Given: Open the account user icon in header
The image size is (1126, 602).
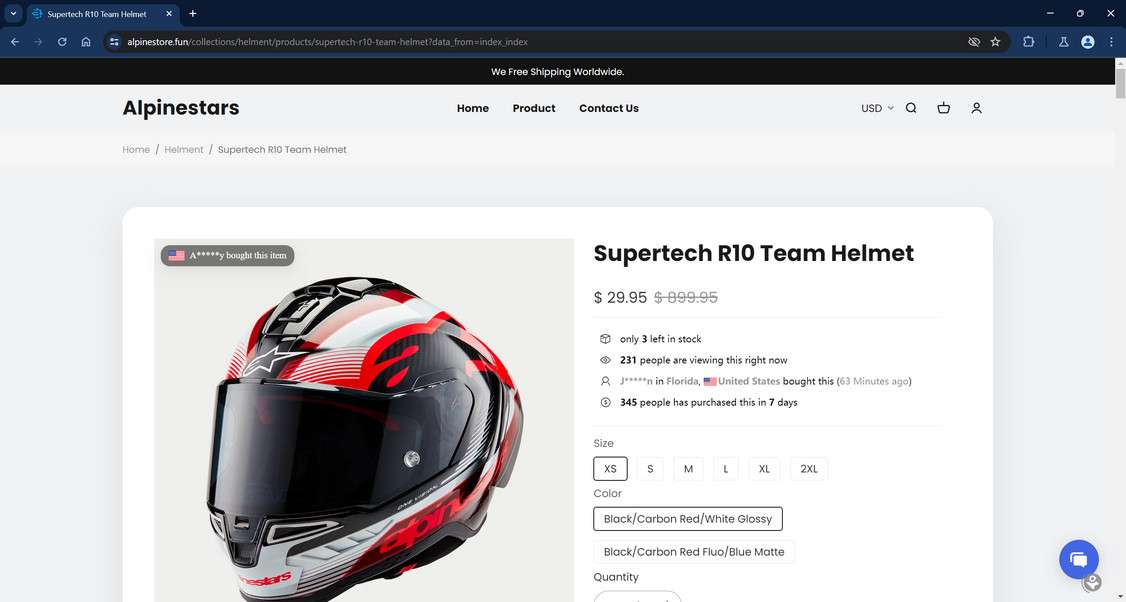Looking at the screenshot, I should [976, 108].
